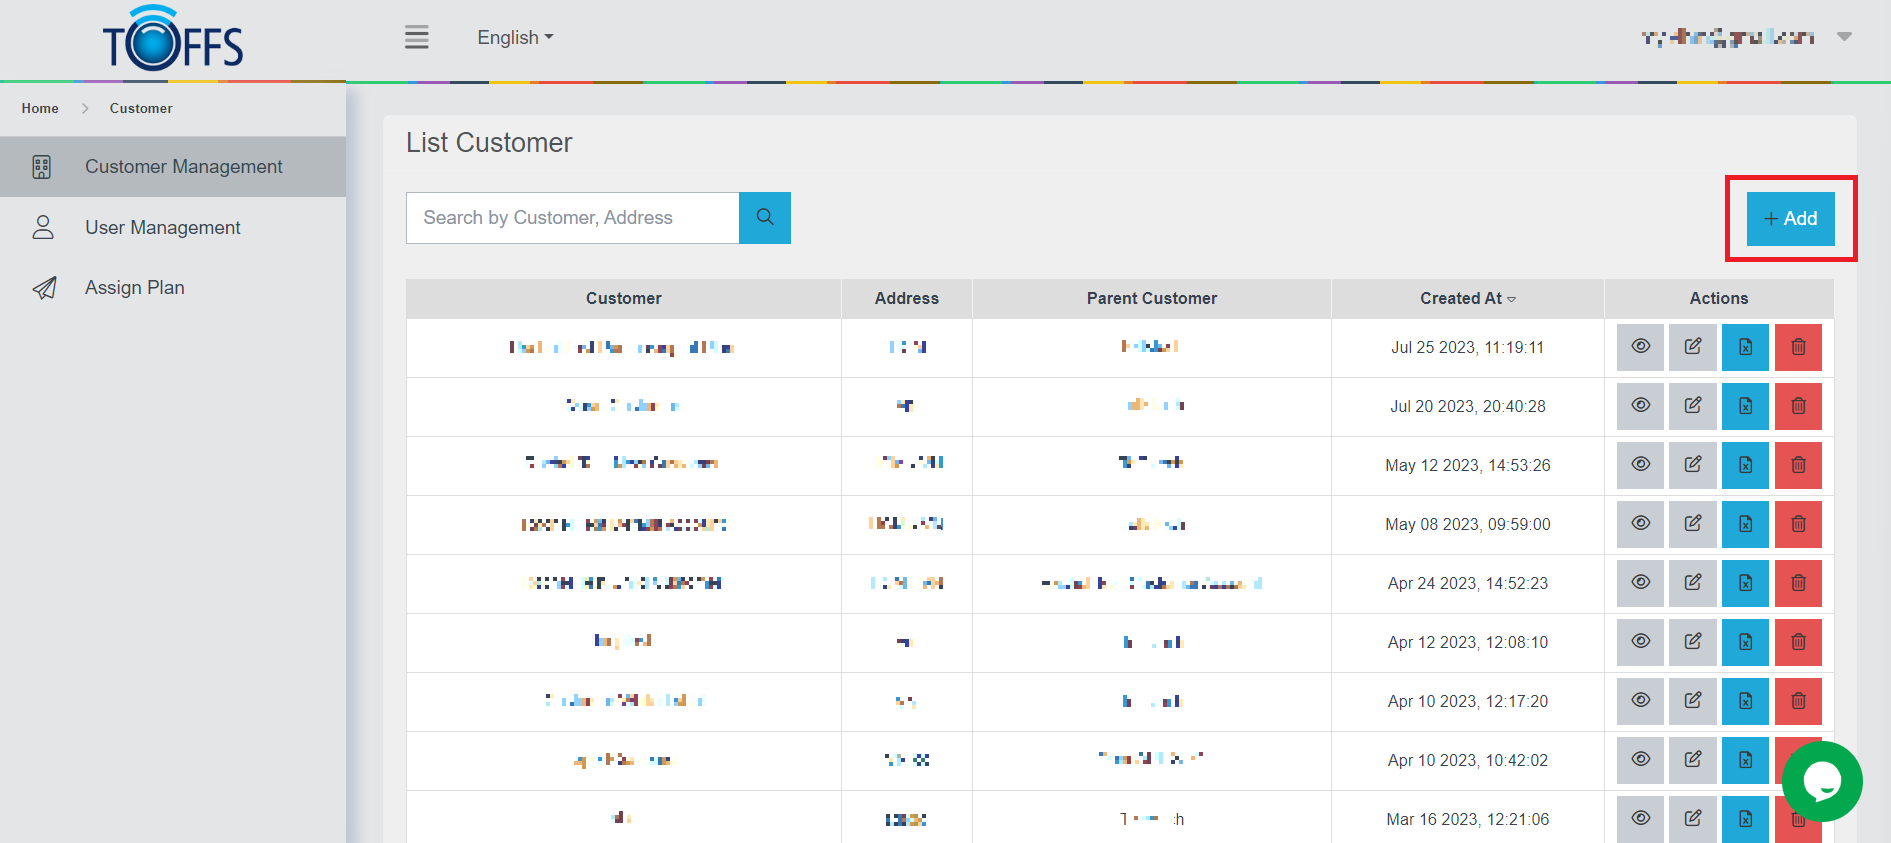Open User Management in sidebar
This screenshot has width=1891, height=843.
[163, 228]
